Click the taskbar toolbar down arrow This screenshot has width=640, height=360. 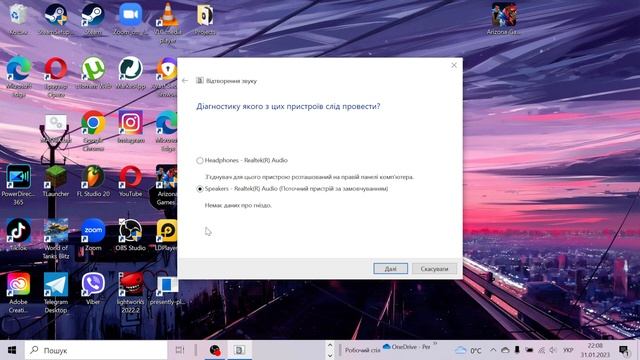coord(329,355)
